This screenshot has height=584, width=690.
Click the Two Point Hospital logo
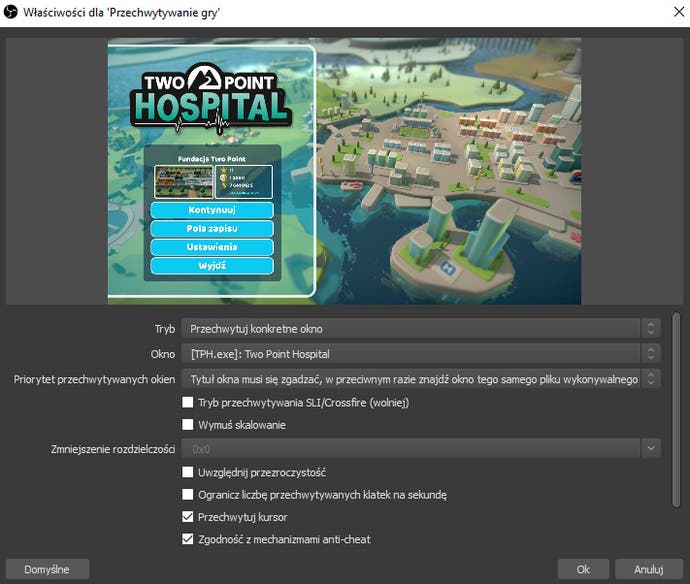click(211, 99)
